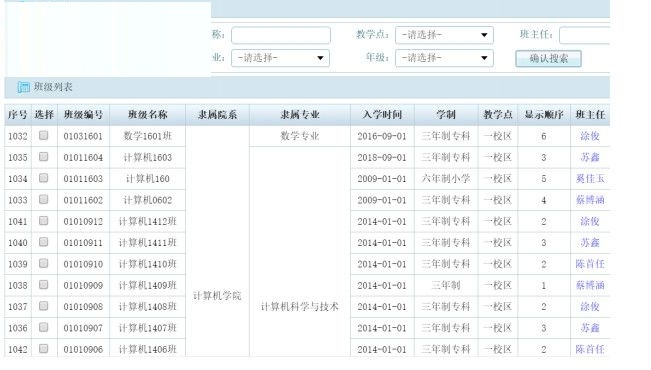Click teacher link 蔡博涵 in row 1038

[590, 285]
